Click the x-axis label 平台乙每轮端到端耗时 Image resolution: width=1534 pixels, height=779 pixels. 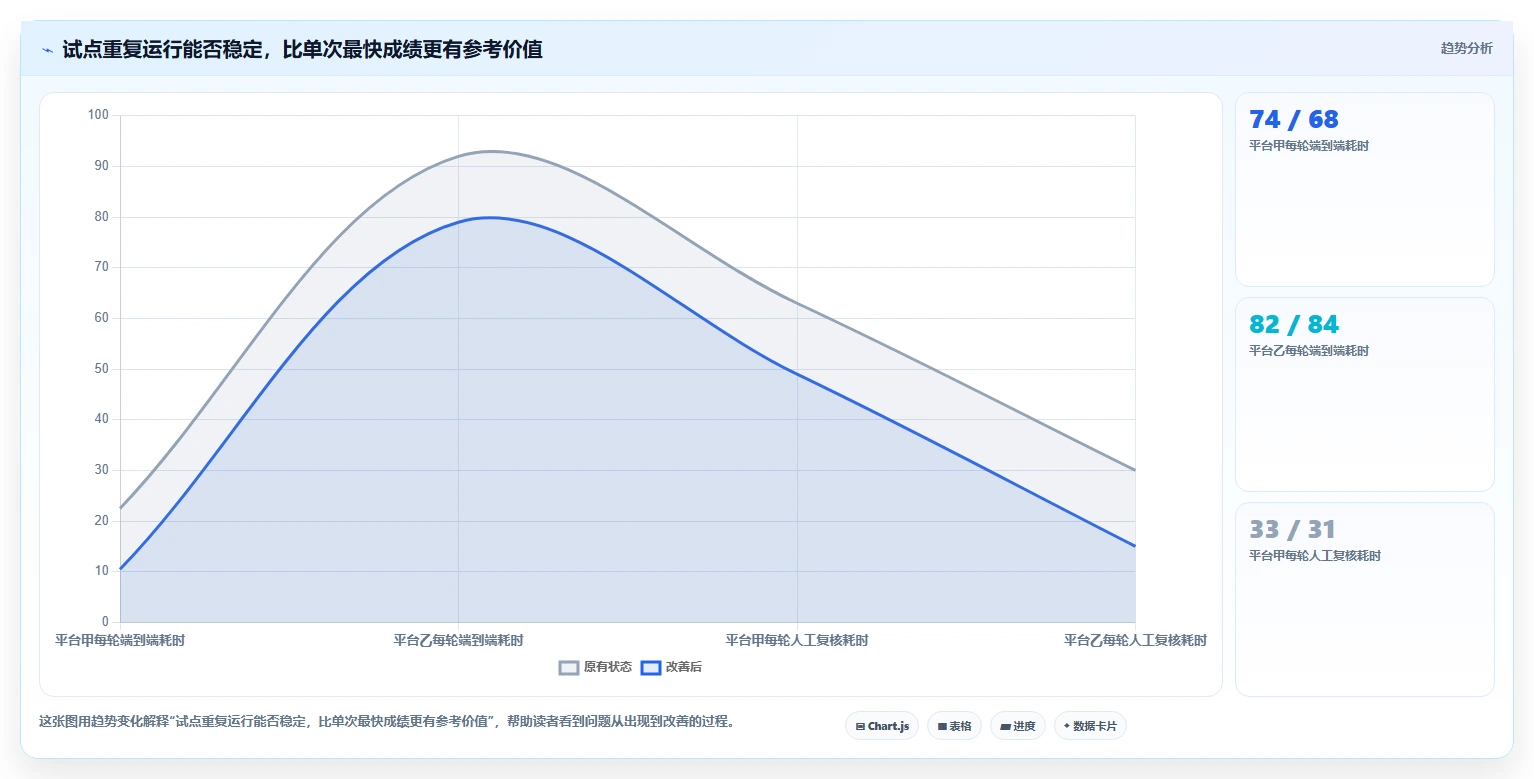click(458, 640)
